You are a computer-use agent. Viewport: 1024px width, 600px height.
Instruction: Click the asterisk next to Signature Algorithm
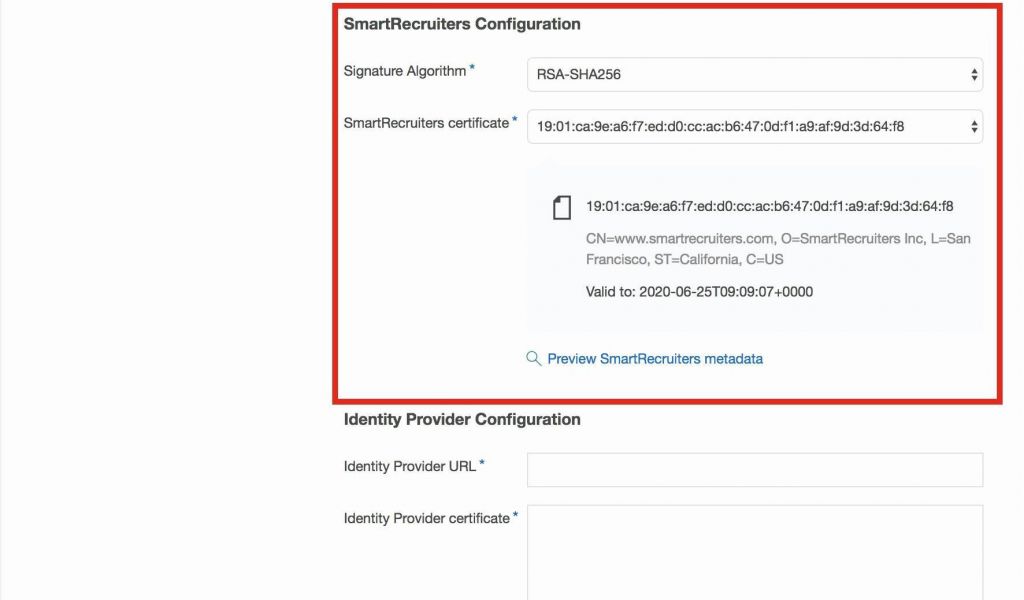point(472,68)
